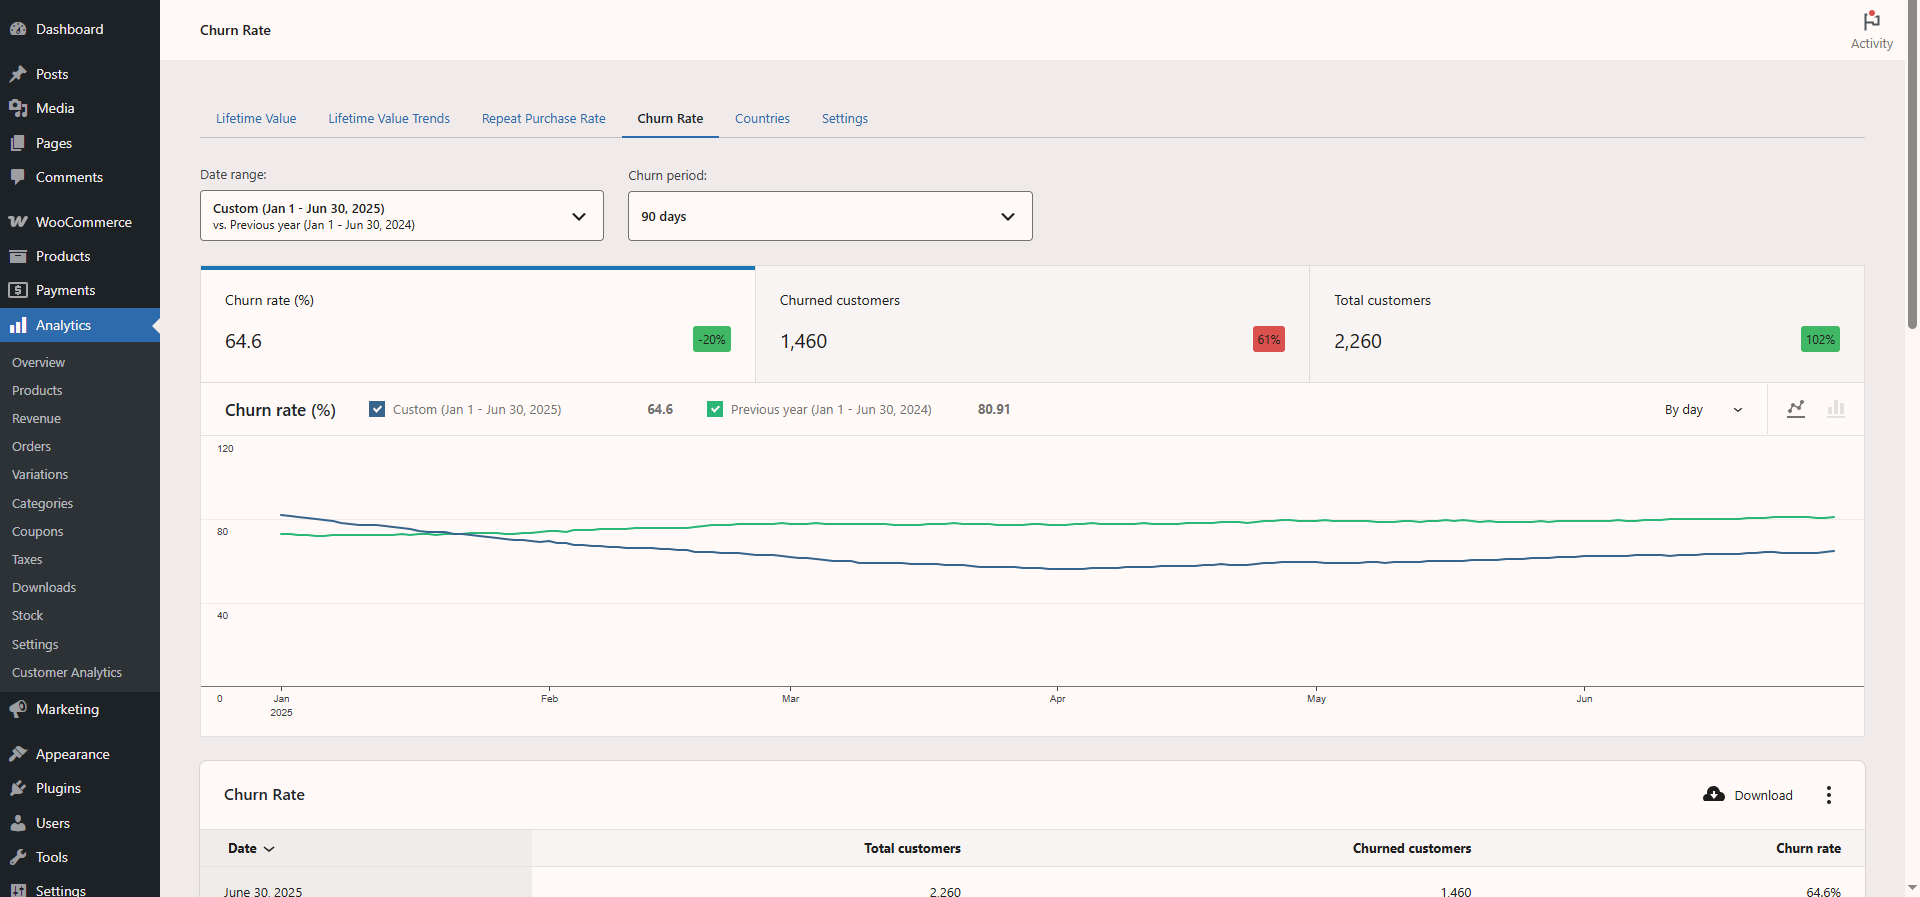Uncheck the Previous year series checkbox
Image resolution: width=1920 pixels, height=897 pixels.
[x=715, y=409]
